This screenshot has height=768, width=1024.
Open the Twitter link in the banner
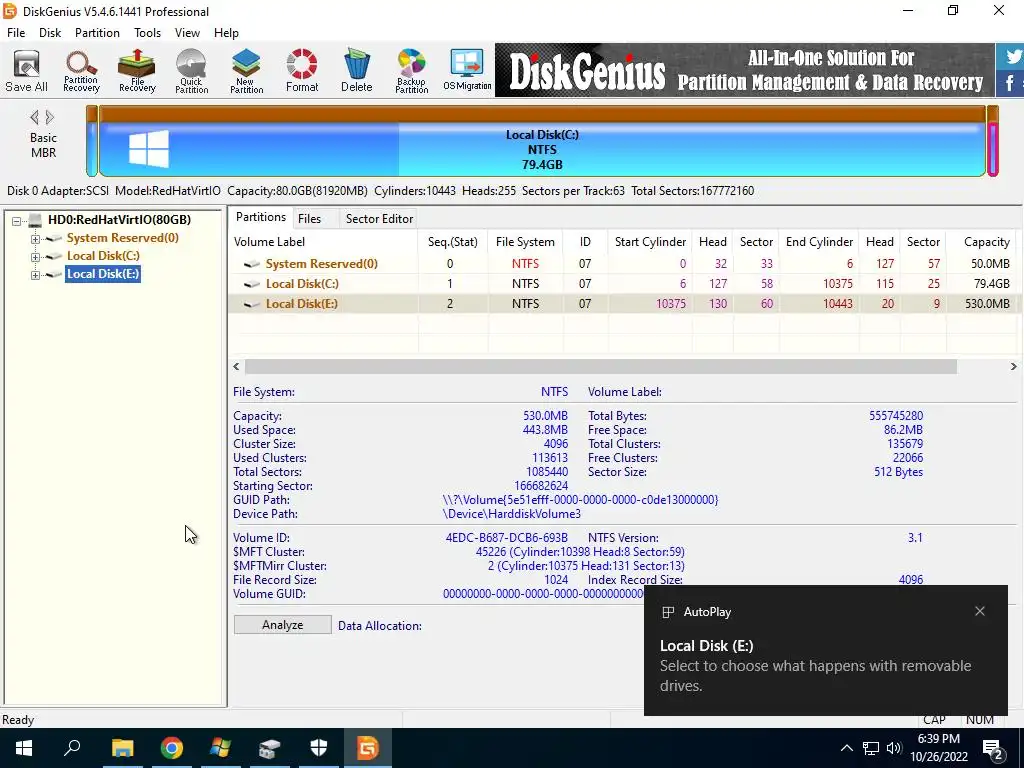[x=1012, y=56]
